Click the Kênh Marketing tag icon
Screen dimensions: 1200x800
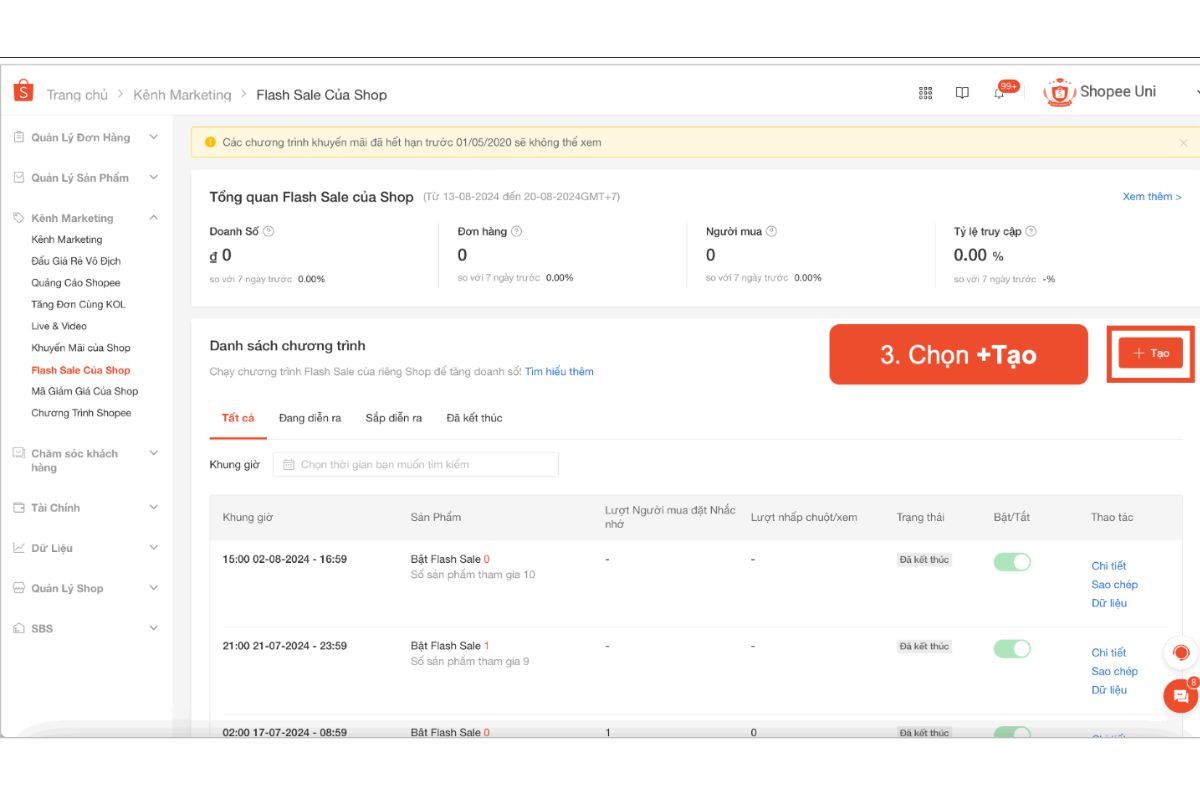coord(19,217)
